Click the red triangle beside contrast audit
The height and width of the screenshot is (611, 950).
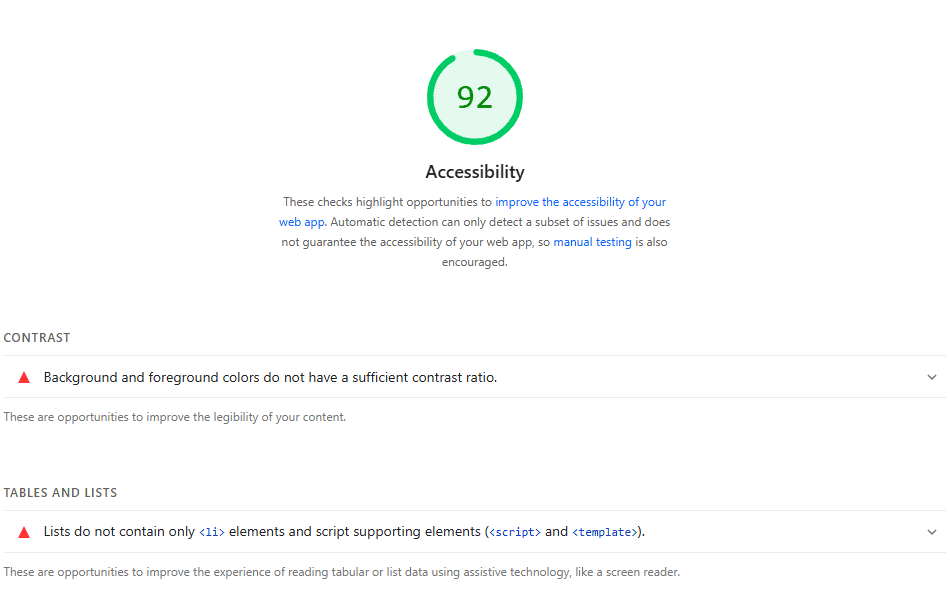[24, 377]
